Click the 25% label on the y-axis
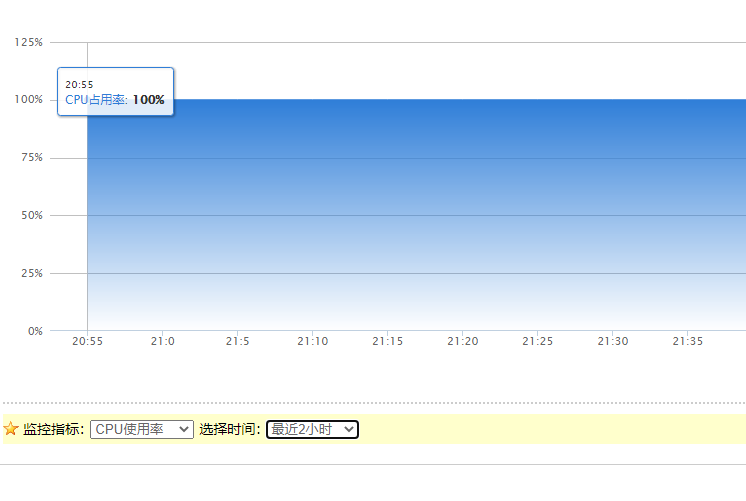Image resolution: width=746 pixels, height=501 pixels. pos(31,273)
